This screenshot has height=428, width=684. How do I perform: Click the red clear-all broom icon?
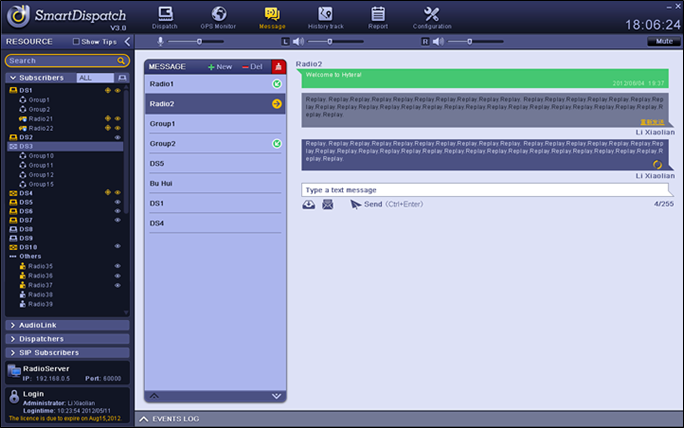[278, 67]
